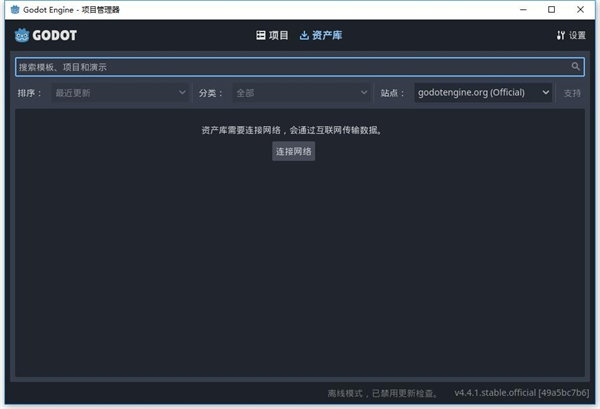
Task: Expand the 排序 dropdown showing 最近更新
Action: [120, 93]
